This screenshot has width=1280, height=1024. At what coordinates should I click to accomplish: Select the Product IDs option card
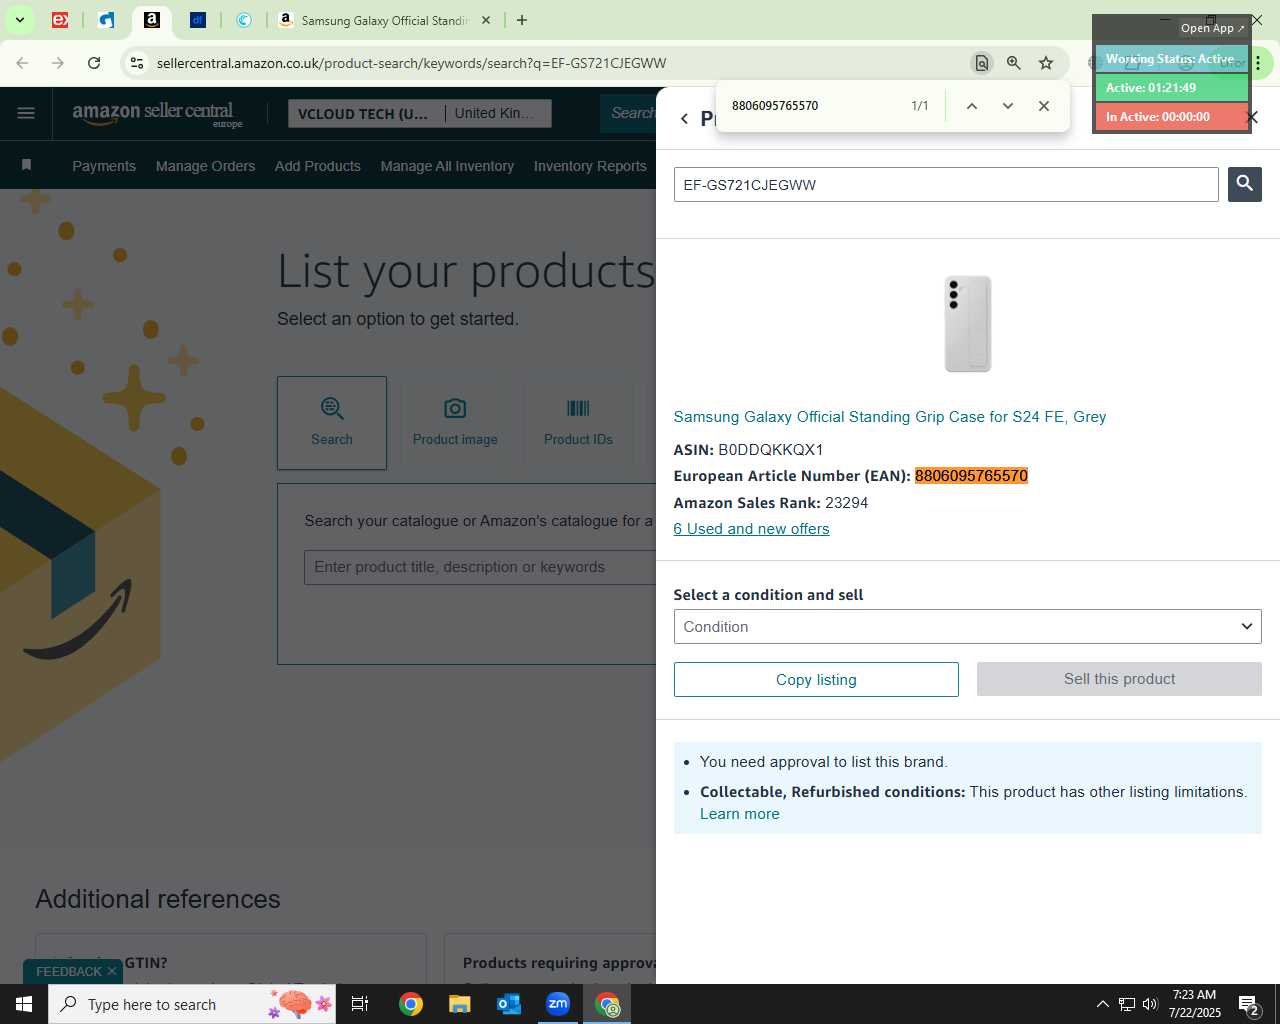pyautogui.click(x=578, y=423)
